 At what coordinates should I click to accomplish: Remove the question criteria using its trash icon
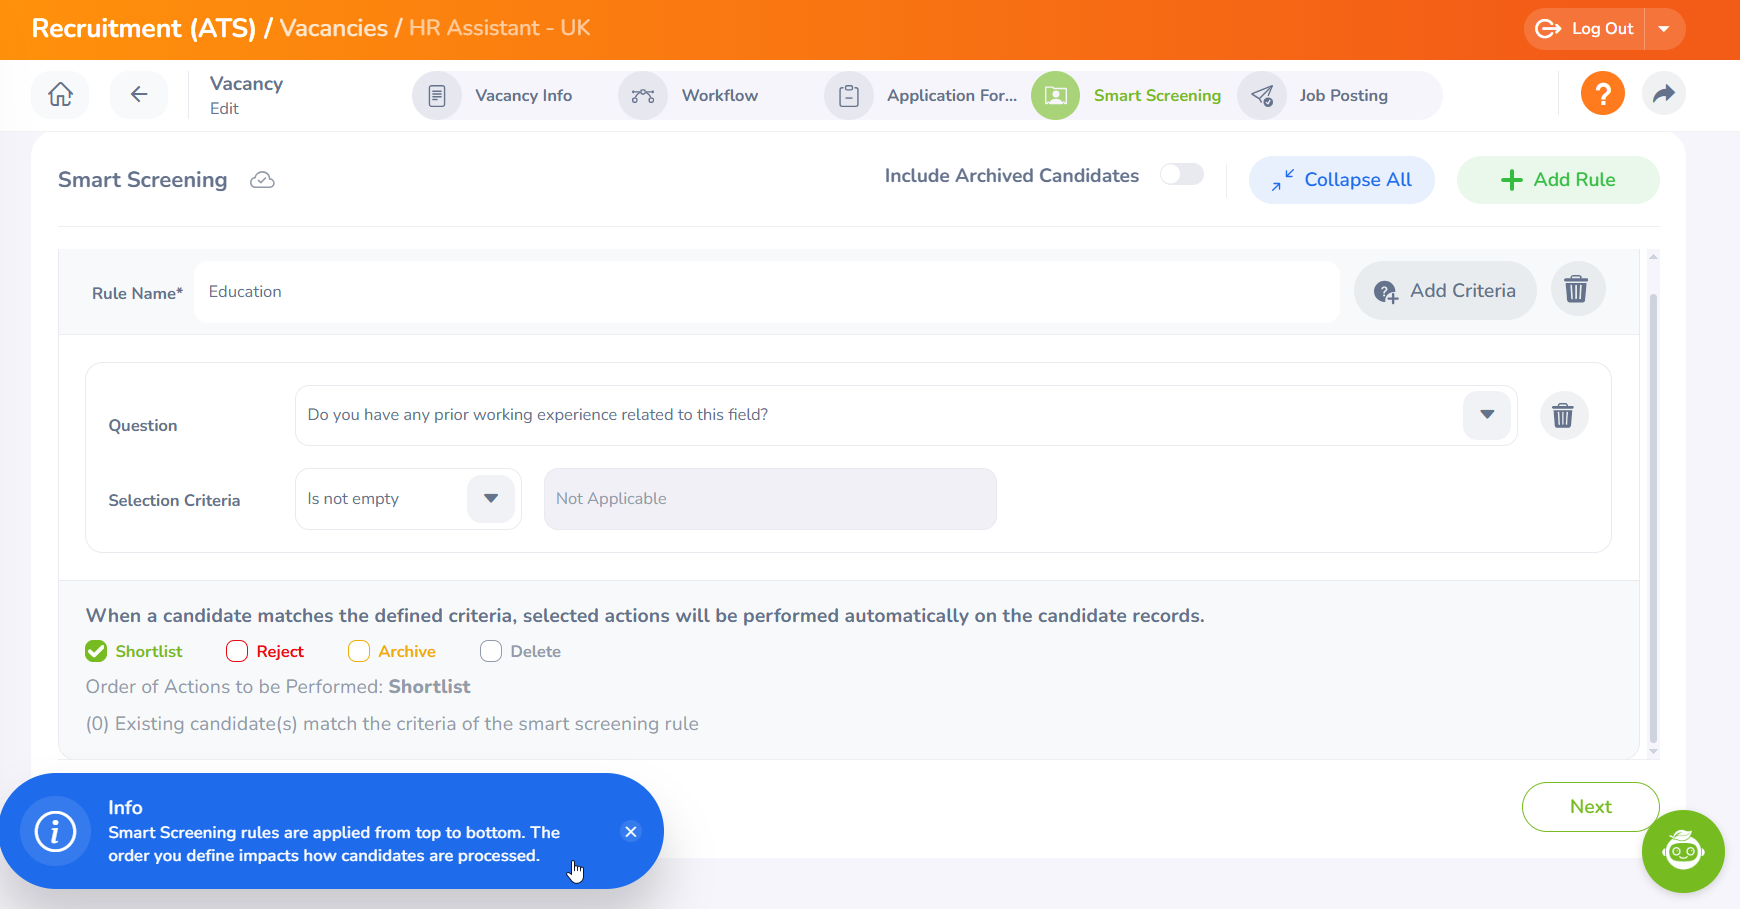point(1563,415)
